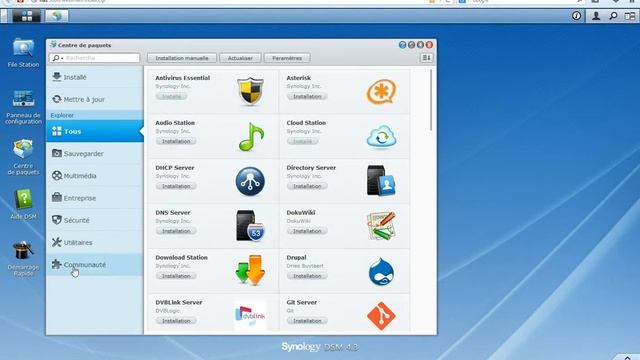Open the user options person icon
Screen dimensions: 640x360
tap(596, 16)
